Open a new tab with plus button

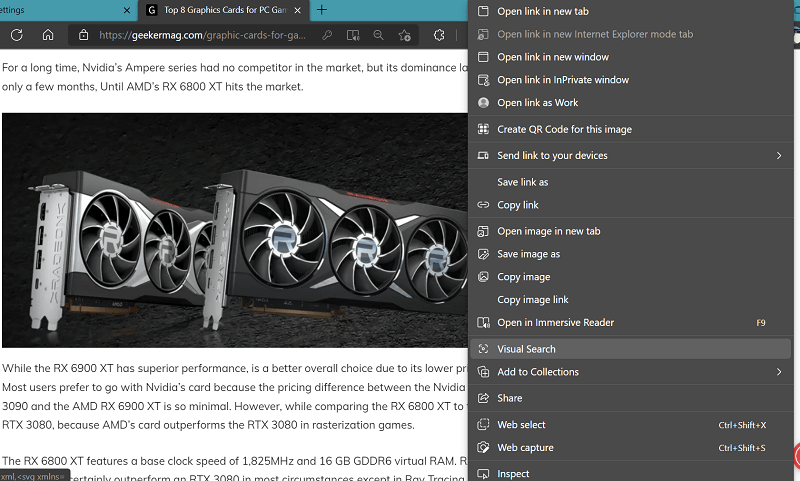coord(321,10)
